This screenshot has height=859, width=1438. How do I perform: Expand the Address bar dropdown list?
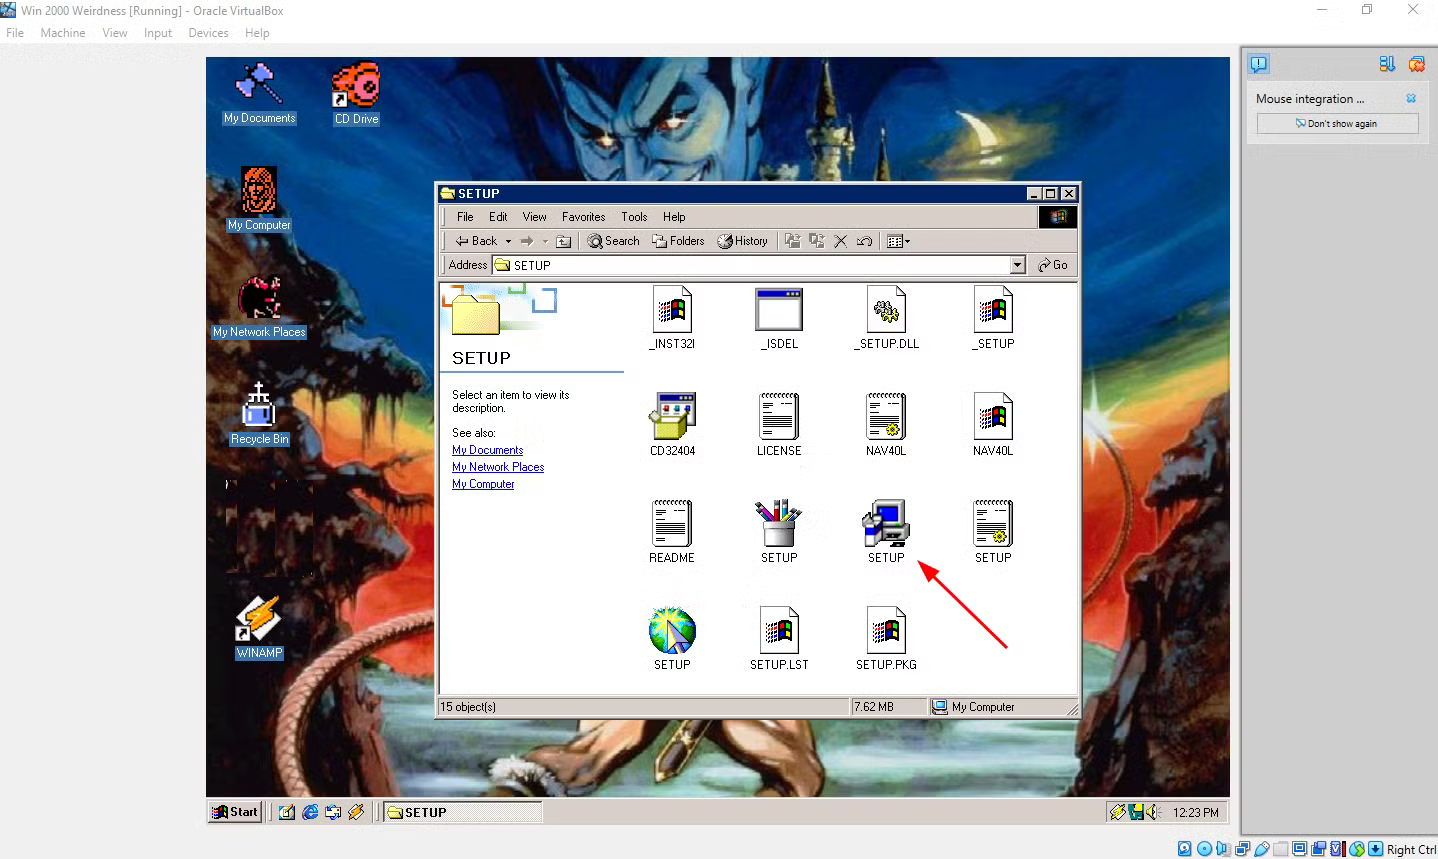[x=1018, y=265]
